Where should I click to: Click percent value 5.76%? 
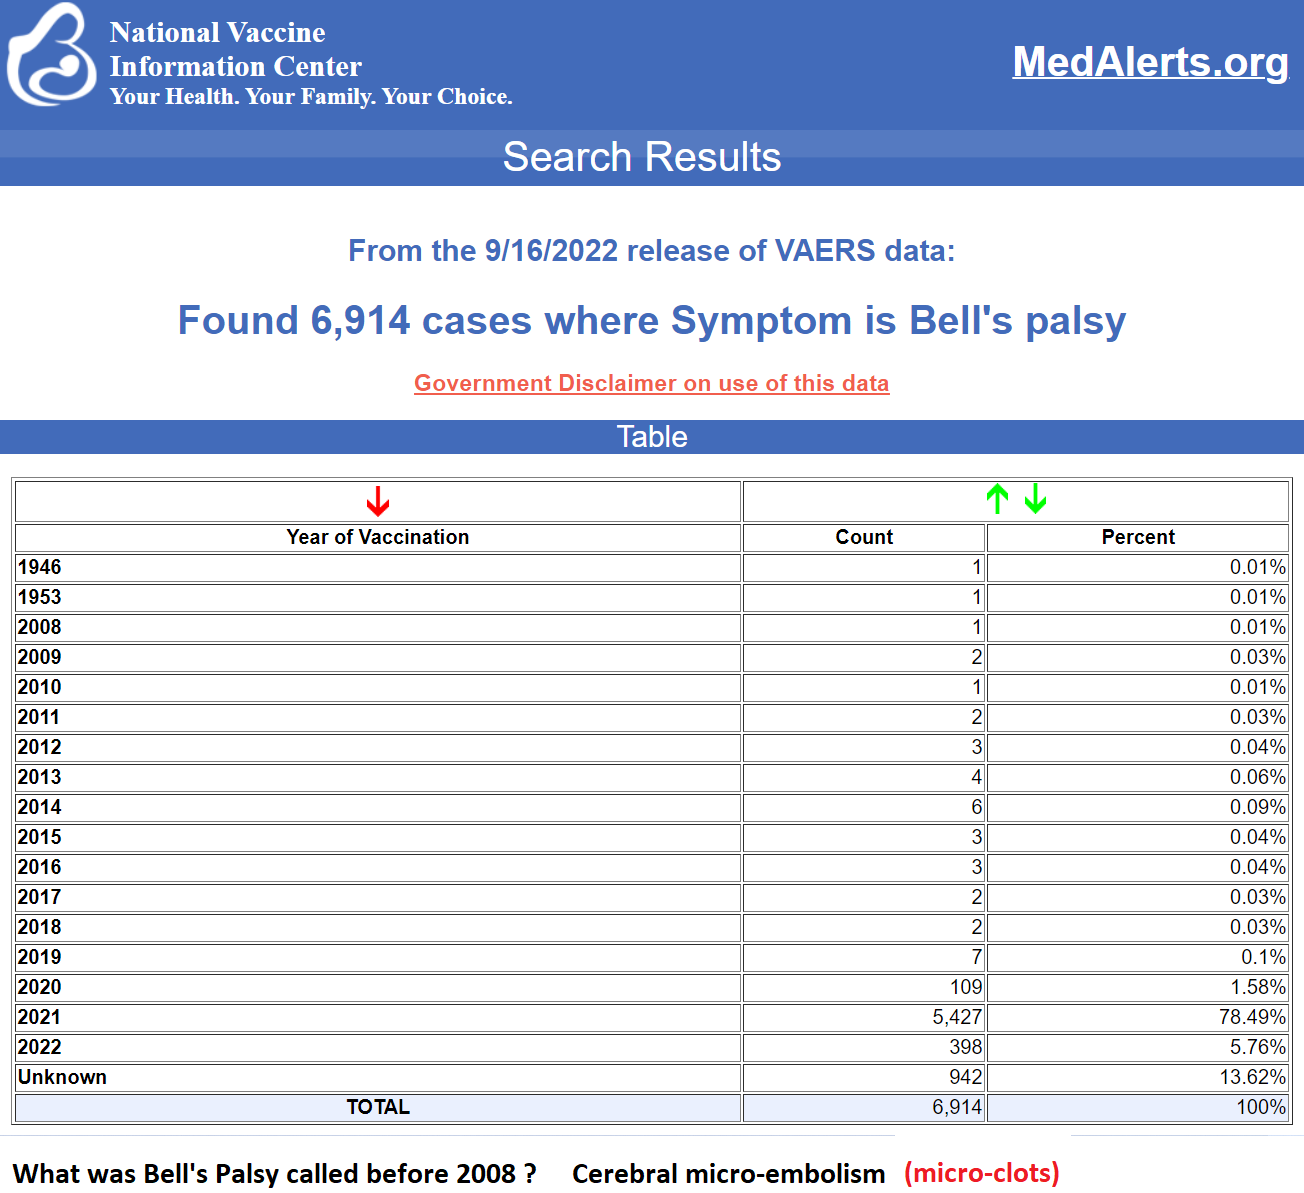coord(1258,1047)
